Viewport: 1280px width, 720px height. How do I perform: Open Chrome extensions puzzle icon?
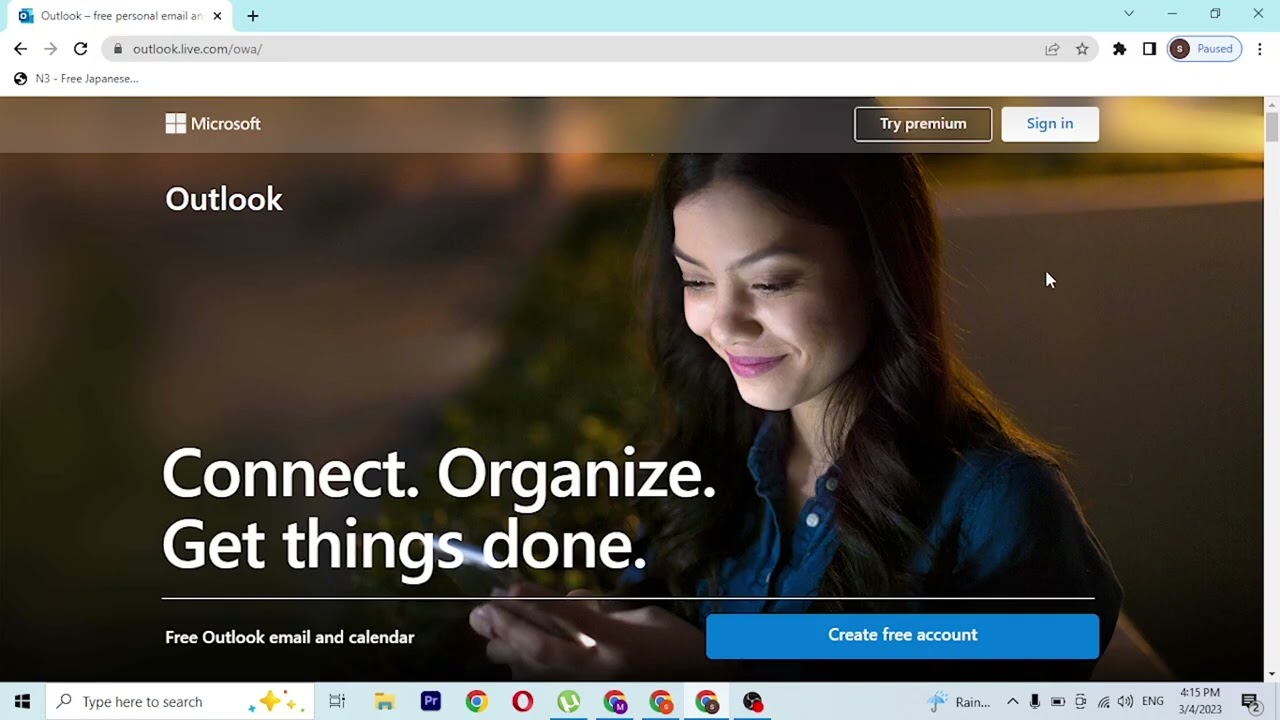pyautogui.click(x=1119, y=49)
